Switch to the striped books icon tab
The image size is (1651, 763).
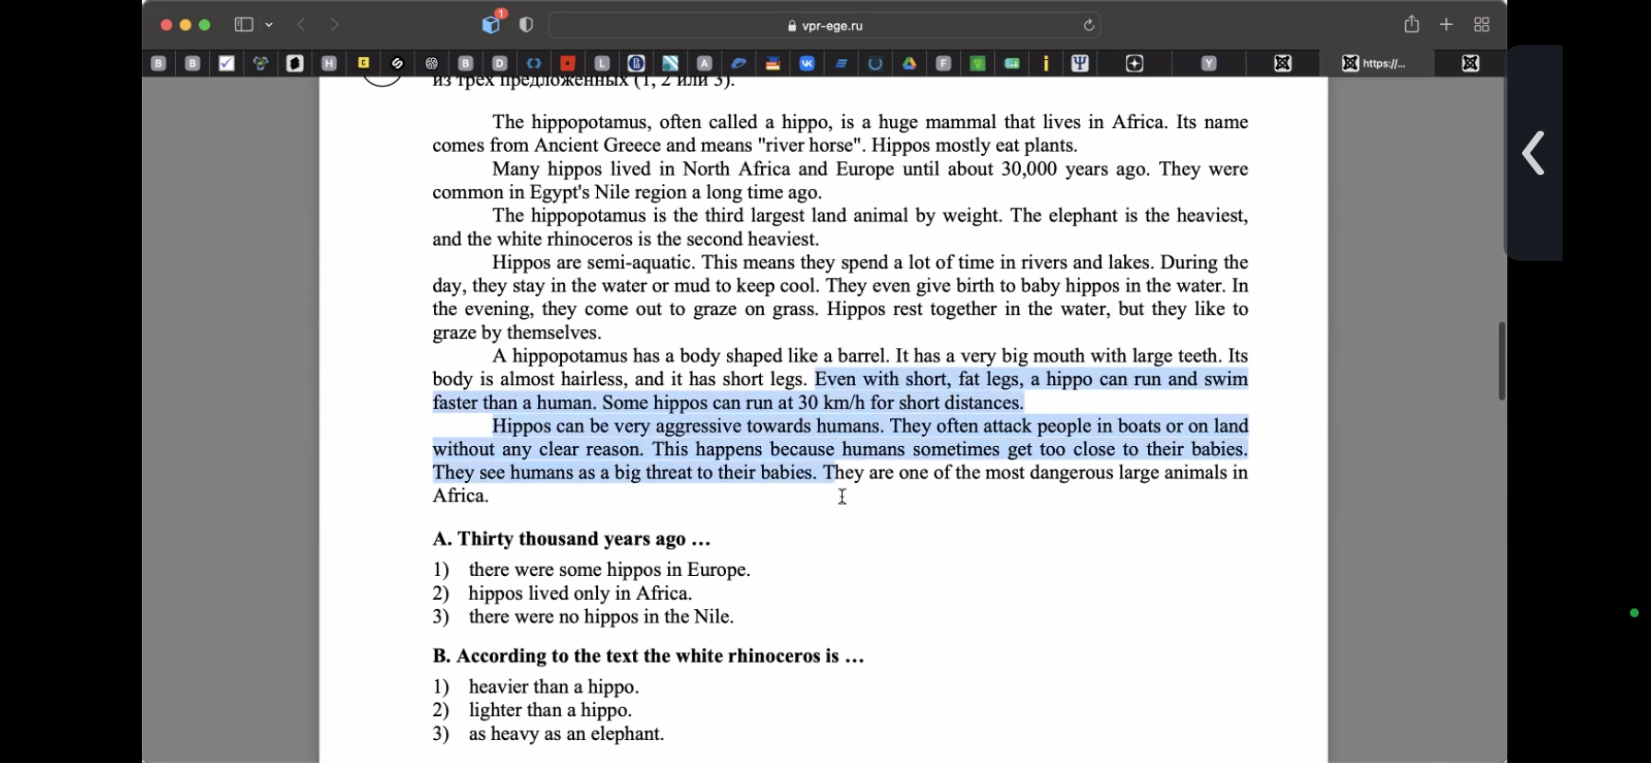(773, 63)
